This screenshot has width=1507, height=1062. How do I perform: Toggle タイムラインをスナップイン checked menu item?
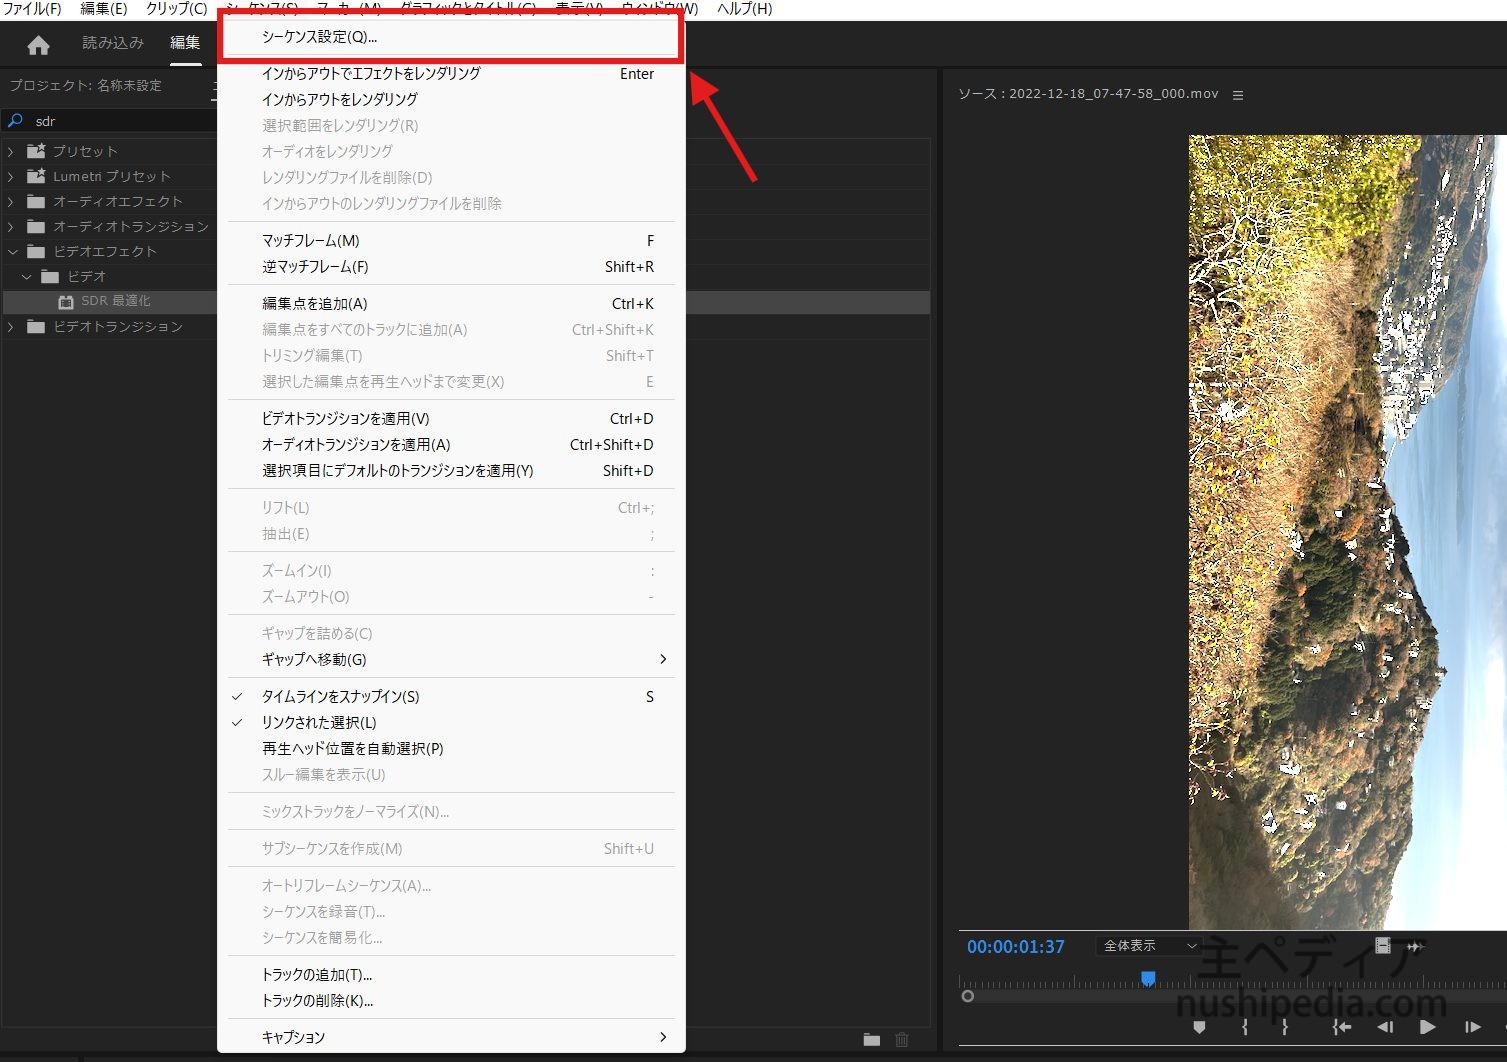click(x=340, y=697)
